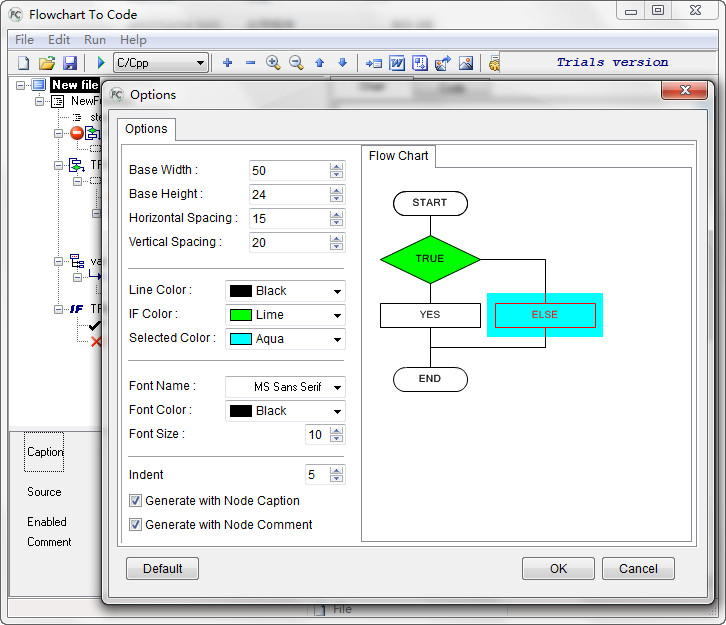Viewport: 726px width, 625px height.
Task: Open the IF Color Lime dropdown
Action: [x=337, y=315]
